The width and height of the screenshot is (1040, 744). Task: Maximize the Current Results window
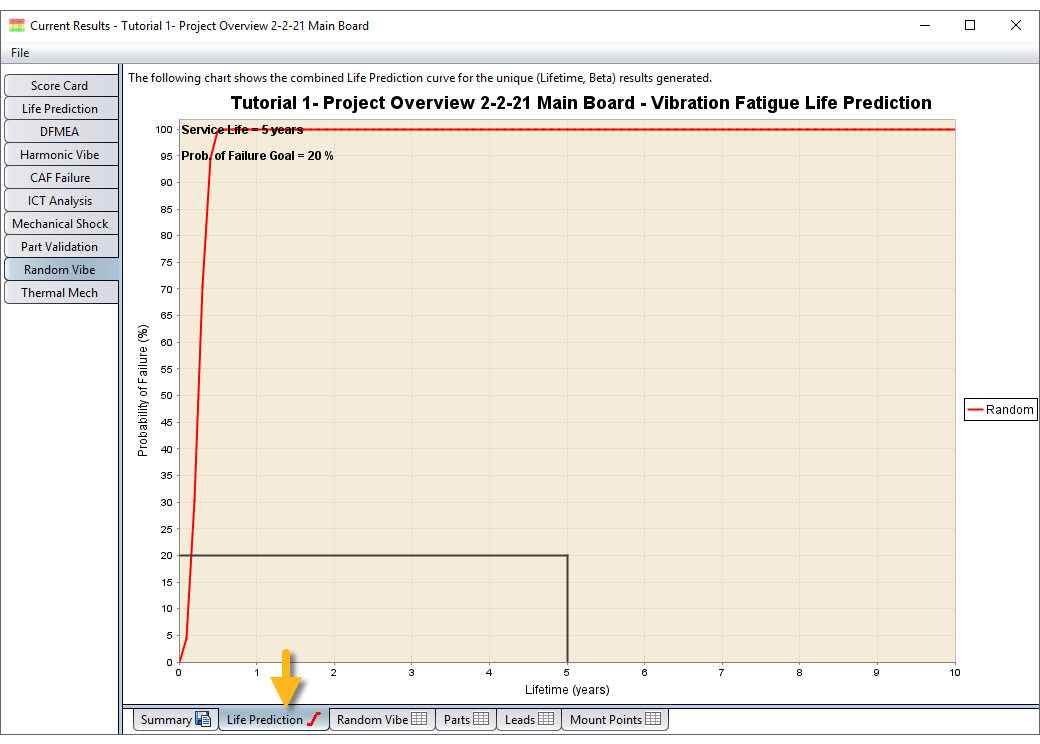click(x=970, y=25)
